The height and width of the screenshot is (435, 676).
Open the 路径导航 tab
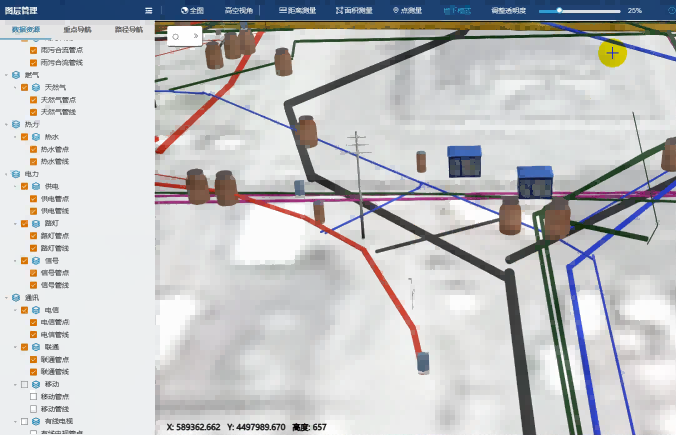pos(128,30)
